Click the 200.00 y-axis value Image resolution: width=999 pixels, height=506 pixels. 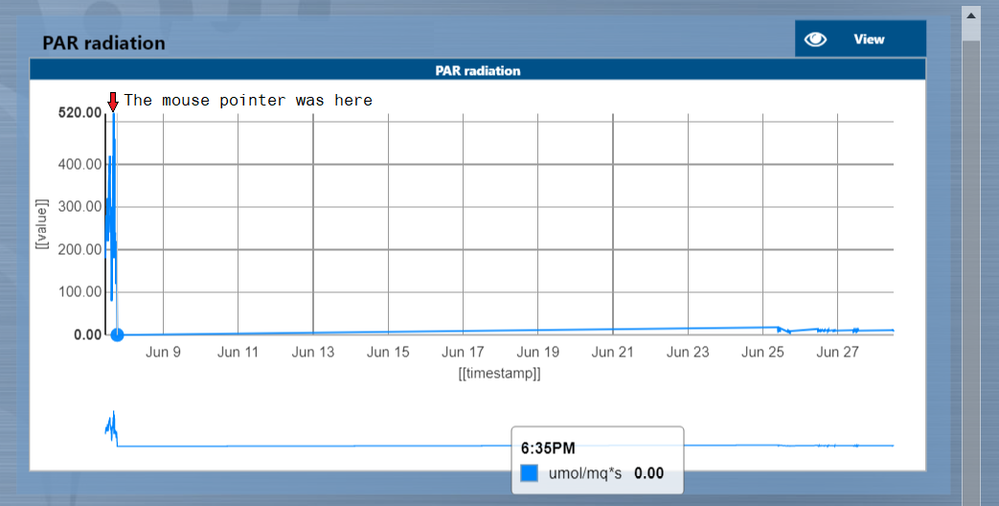80,249
